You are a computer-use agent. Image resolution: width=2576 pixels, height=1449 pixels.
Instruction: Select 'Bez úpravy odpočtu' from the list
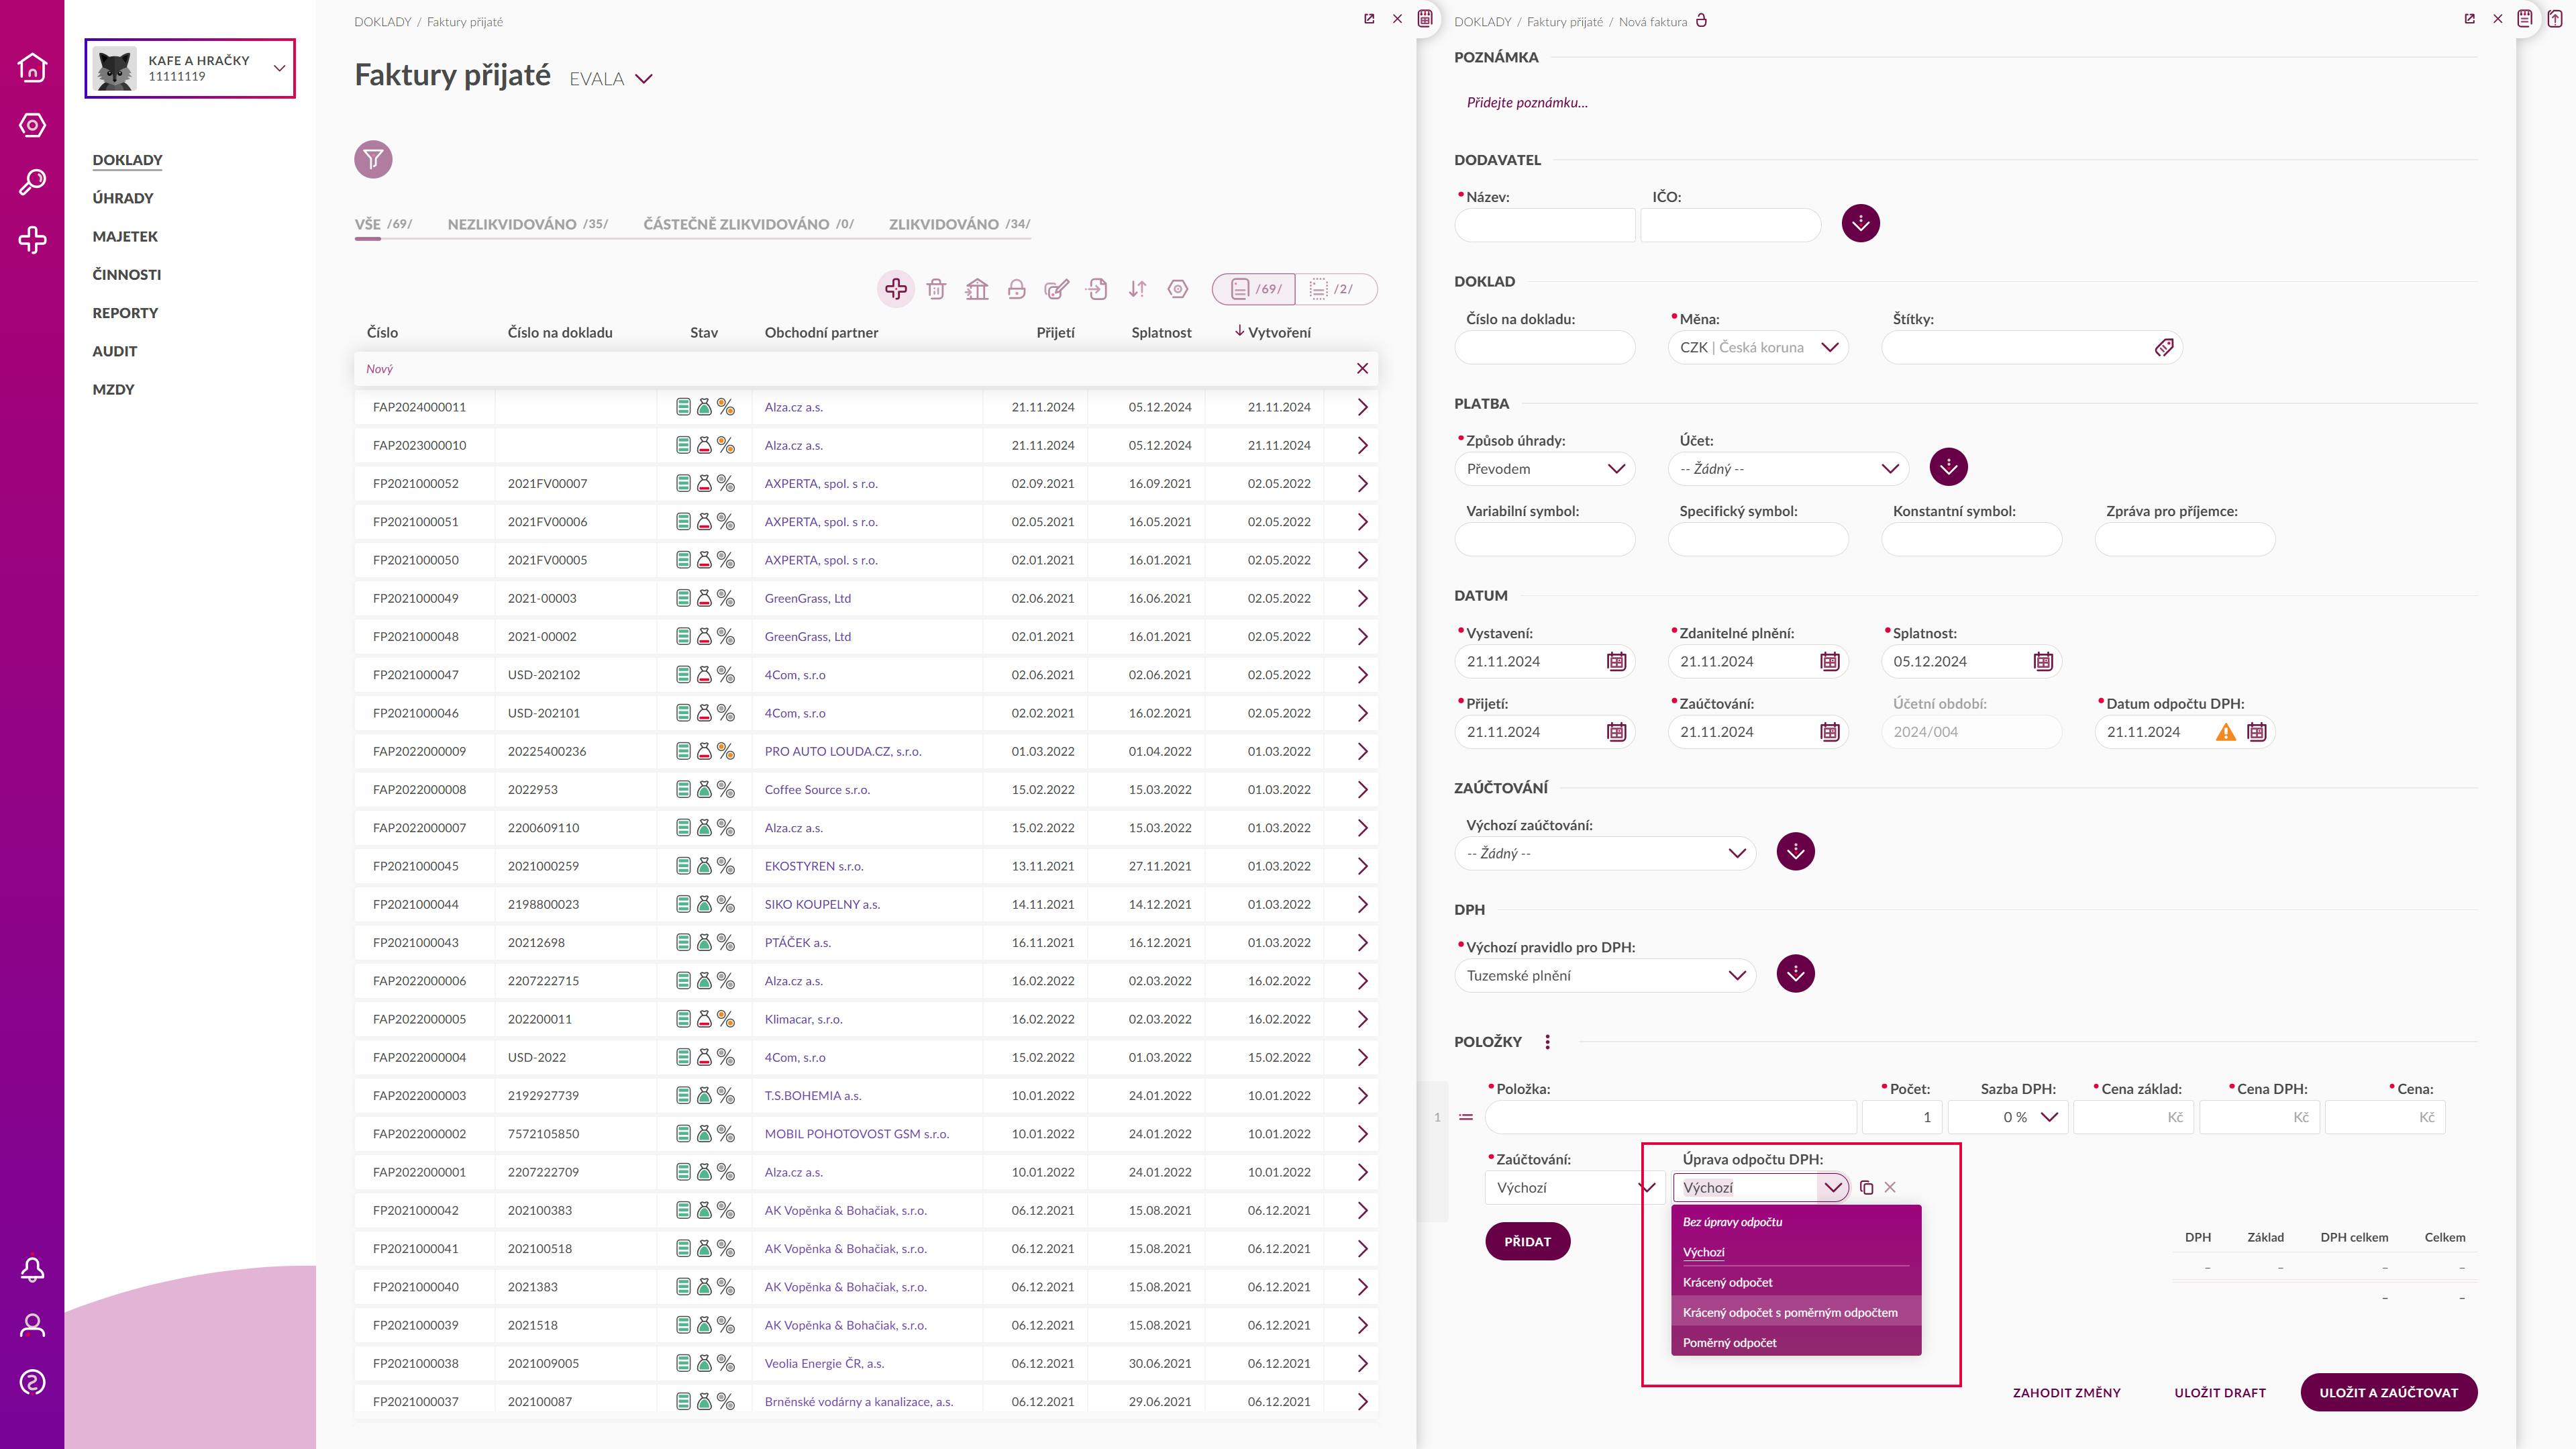tap(1796, 1222)
